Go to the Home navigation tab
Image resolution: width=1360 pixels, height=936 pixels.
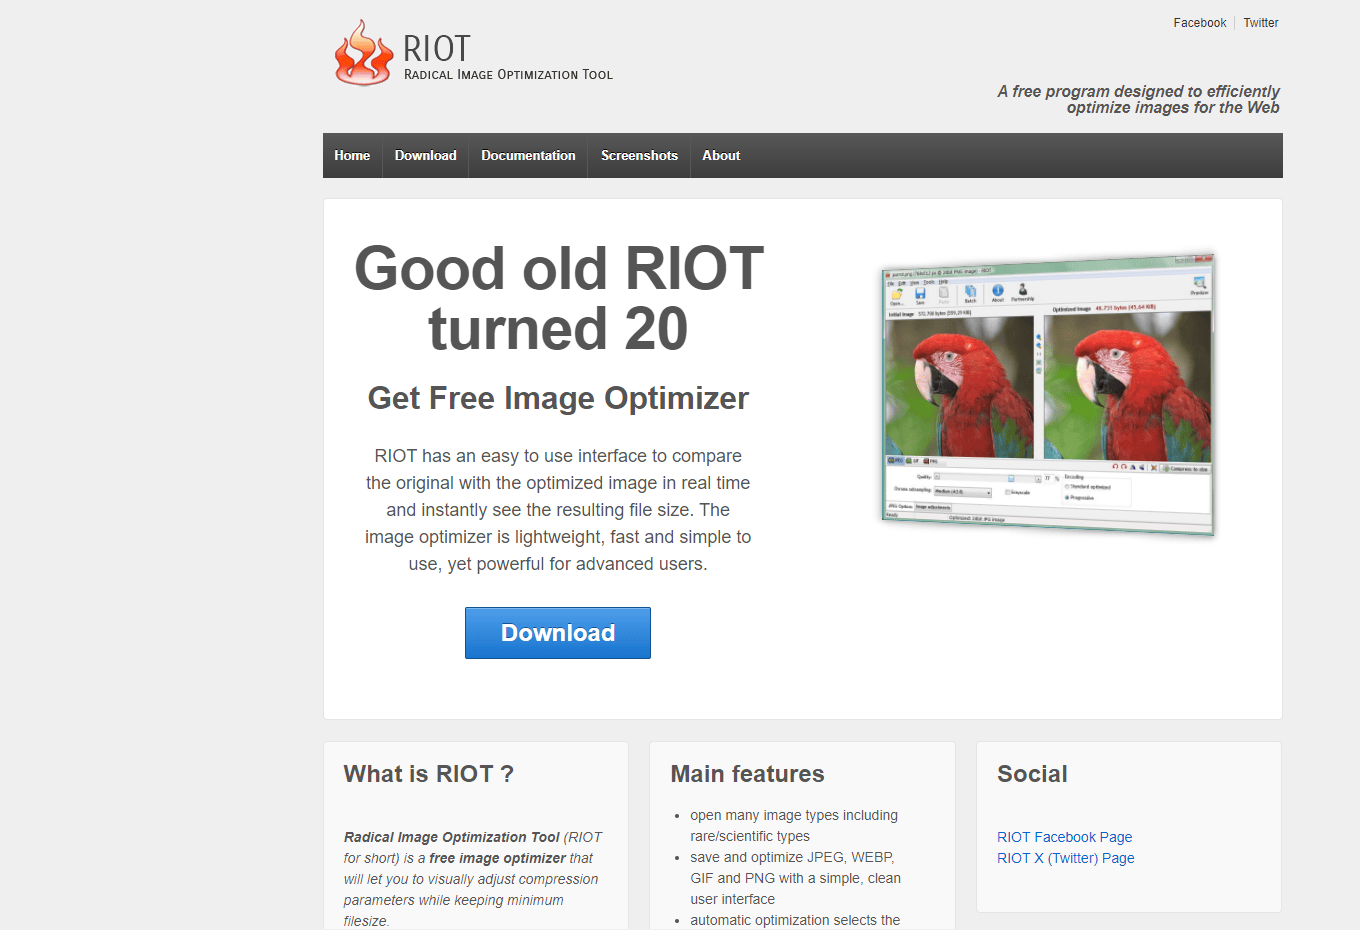click(352, 156)
